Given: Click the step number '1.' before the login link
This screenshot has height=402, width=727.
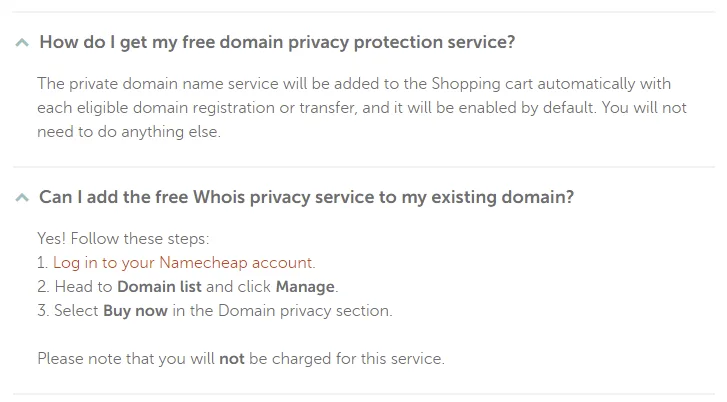Looking at the screenshot, I should click(43, 263).
